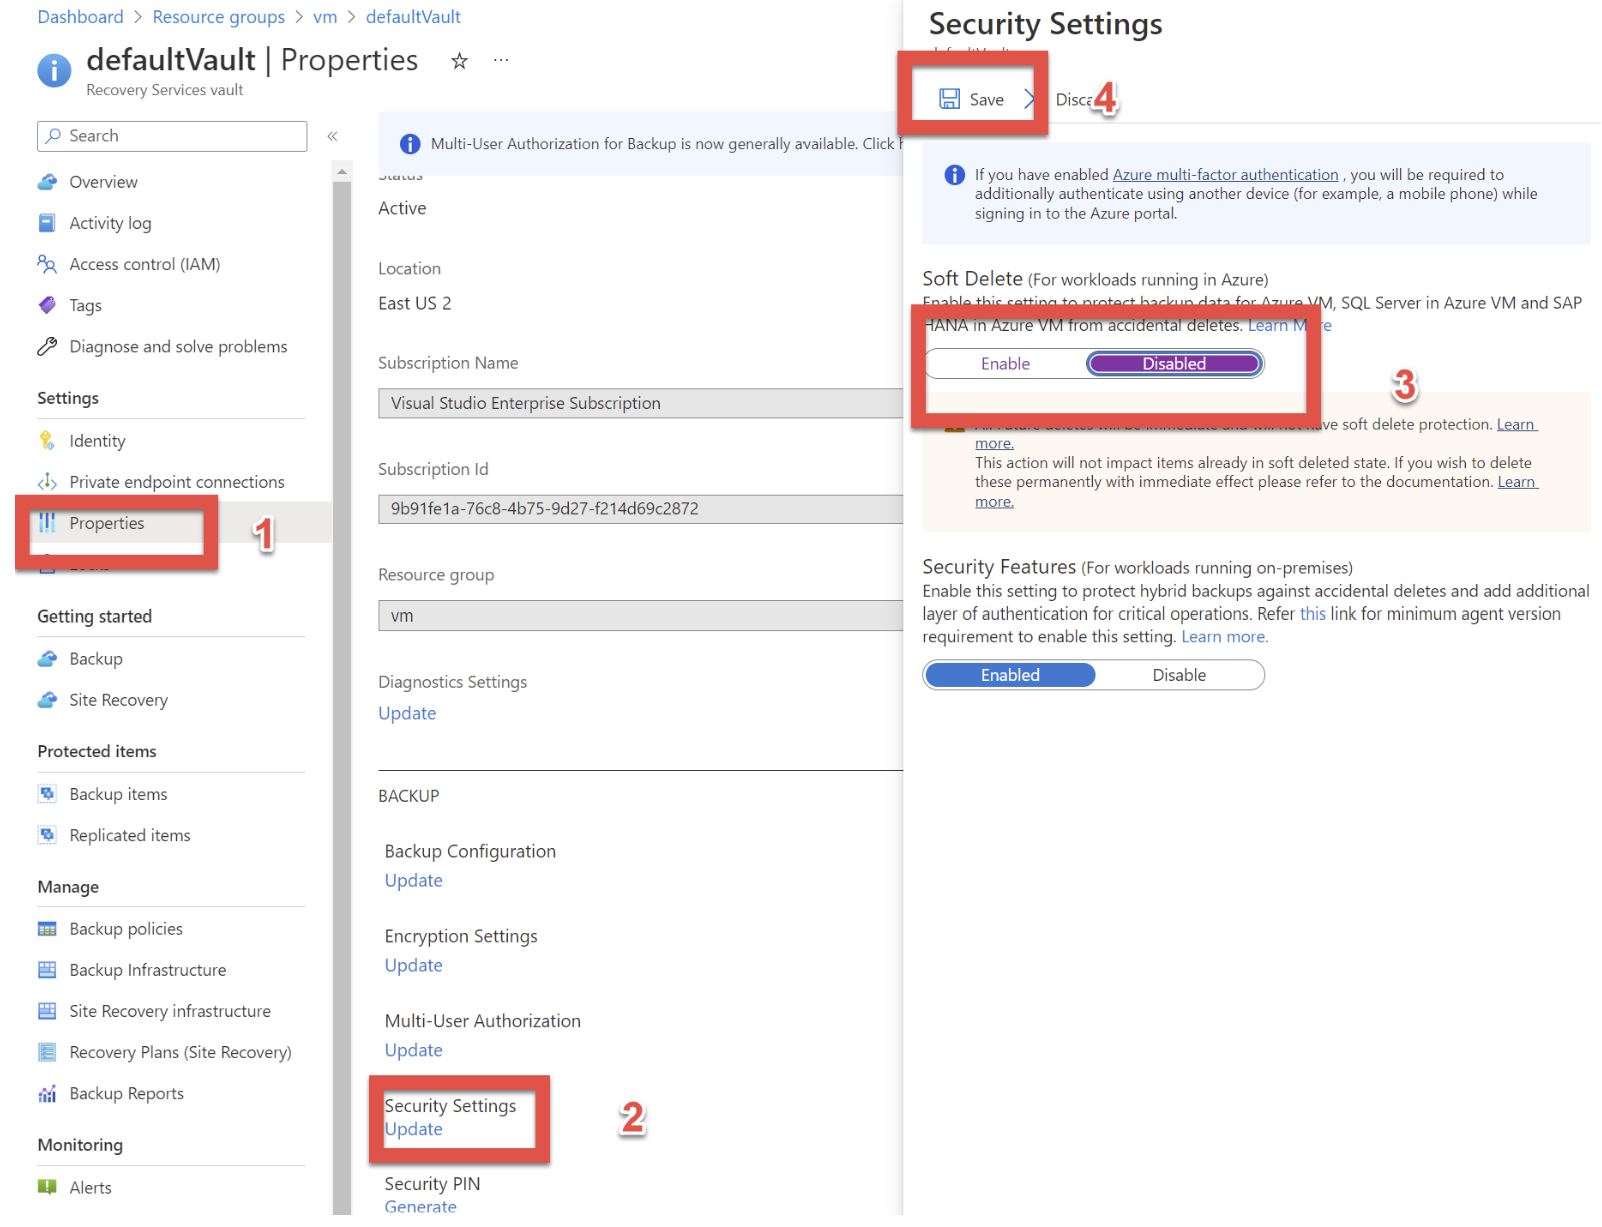This screenshot has height=1227, width=1602.
Task: Click the Tags icon in sidebar
Action: (x=47, y=305)
